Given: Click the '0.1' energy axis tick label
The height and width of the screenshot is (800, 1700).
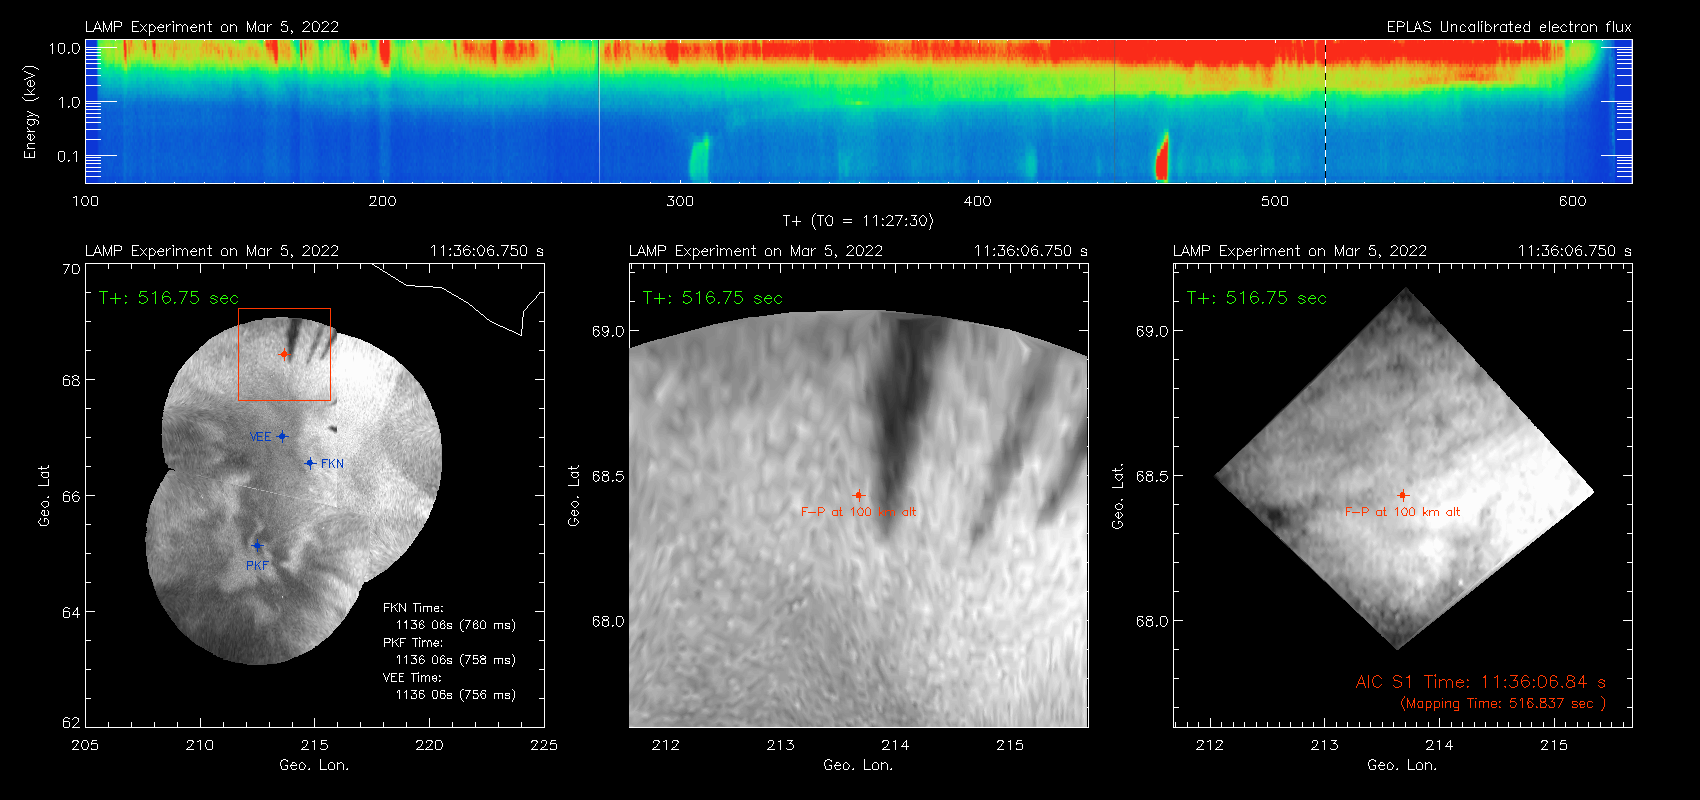Looking at the screenshot, I should coord(69,156).
